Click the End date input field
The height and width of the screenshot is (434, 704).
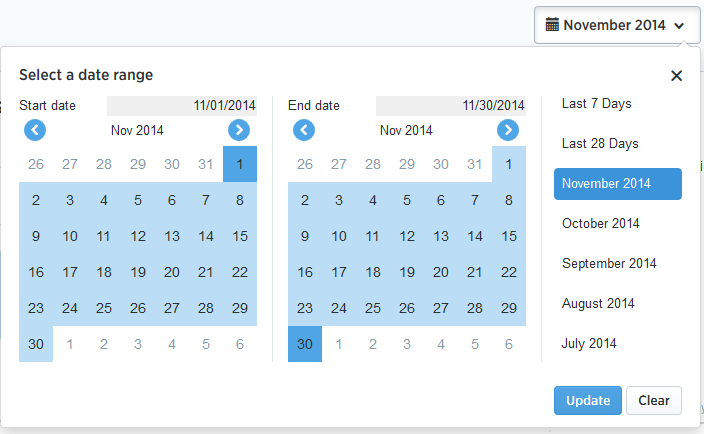pyautogui.click(x=450, y=105)
